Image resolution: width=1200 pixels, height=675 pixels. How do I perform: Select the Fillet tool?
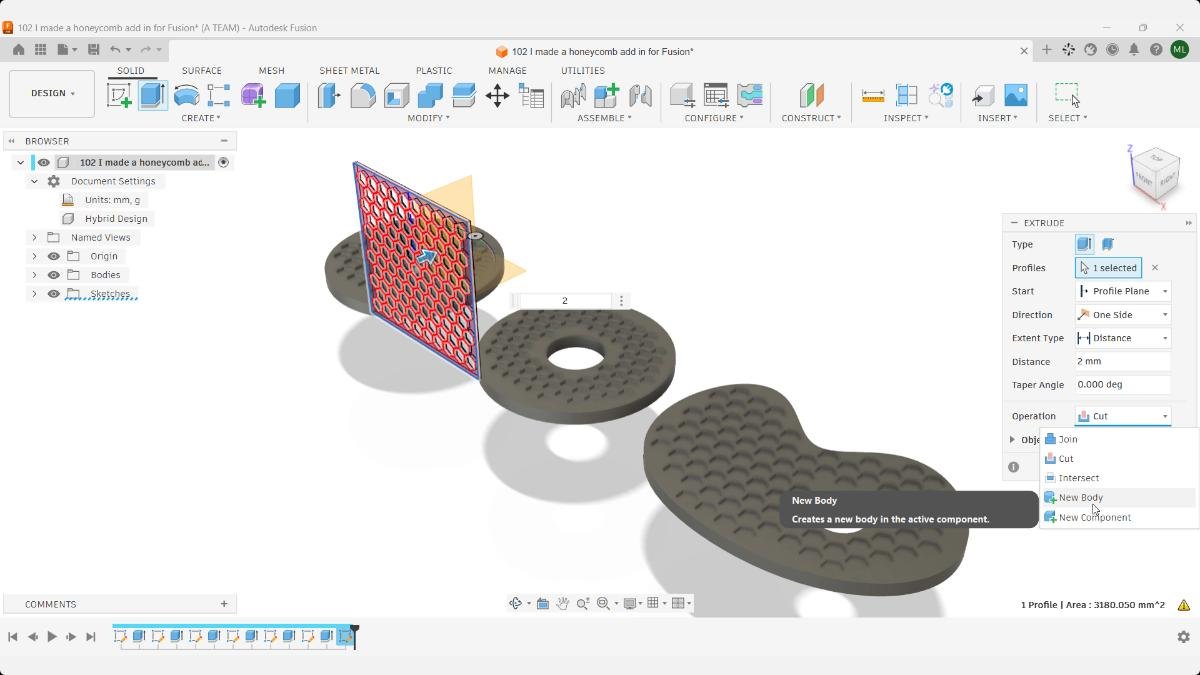(x=363, y=95)
